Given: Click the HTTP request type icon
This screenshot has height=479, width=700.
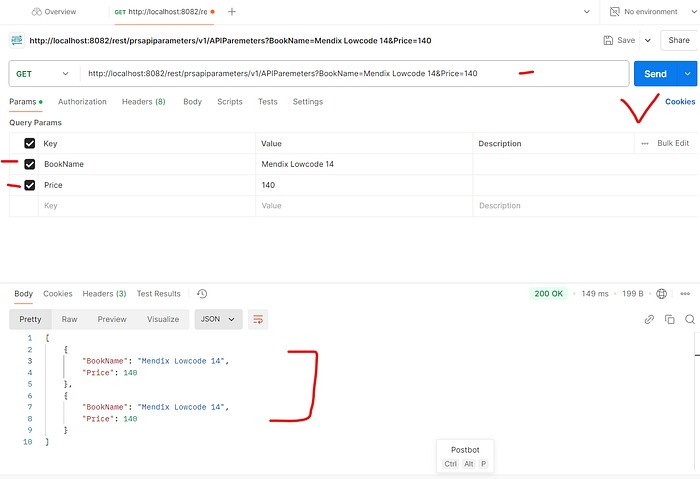Looking at the screenshot, I should 17,40.
